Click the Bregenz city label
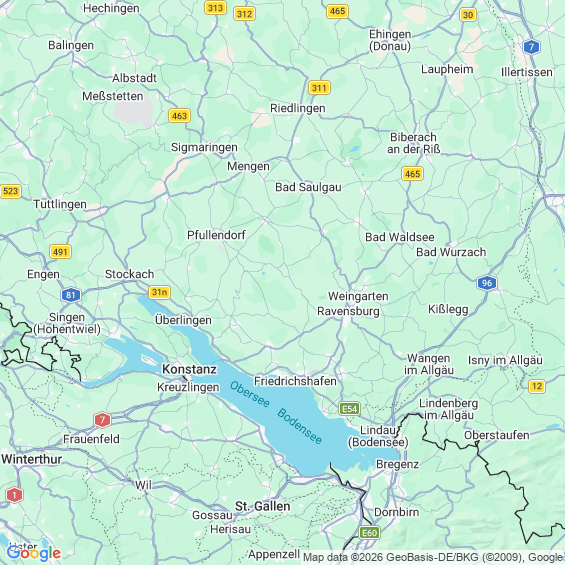The width and height of the screenshot is (565, 565). point(397,464)
